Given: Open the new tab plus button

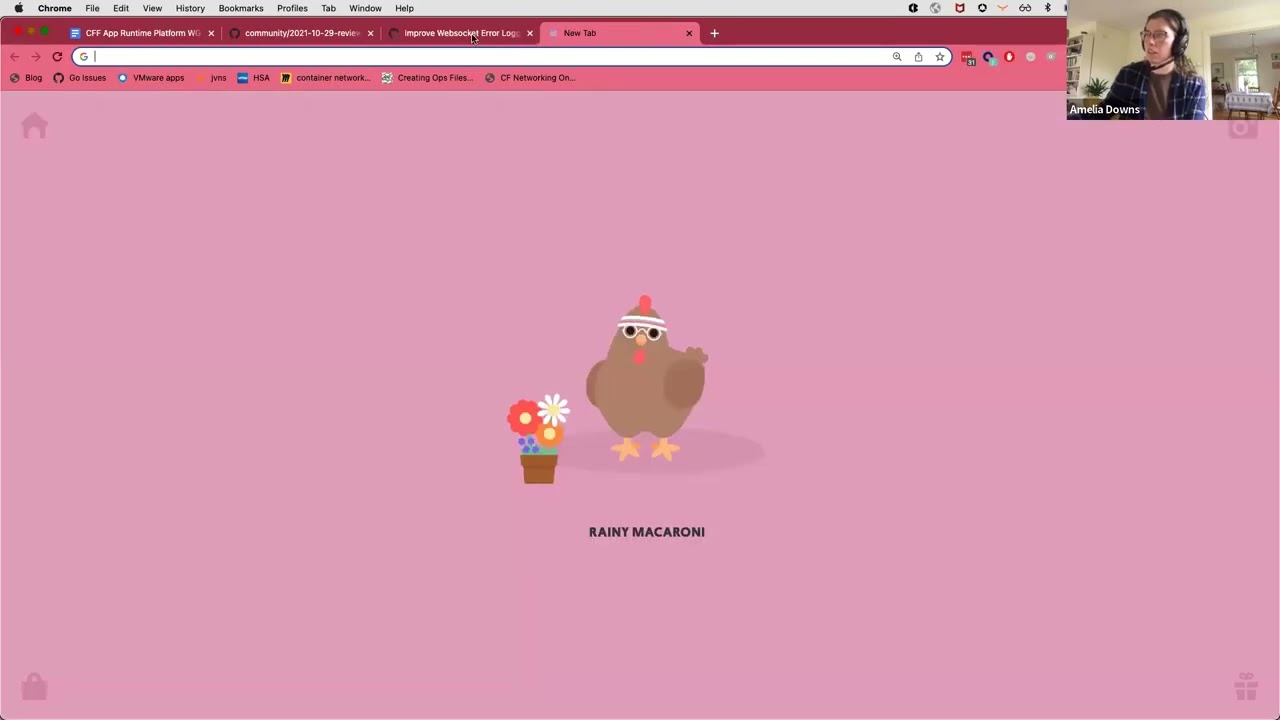Looking at the screenshot, I should tap(714, 33).
